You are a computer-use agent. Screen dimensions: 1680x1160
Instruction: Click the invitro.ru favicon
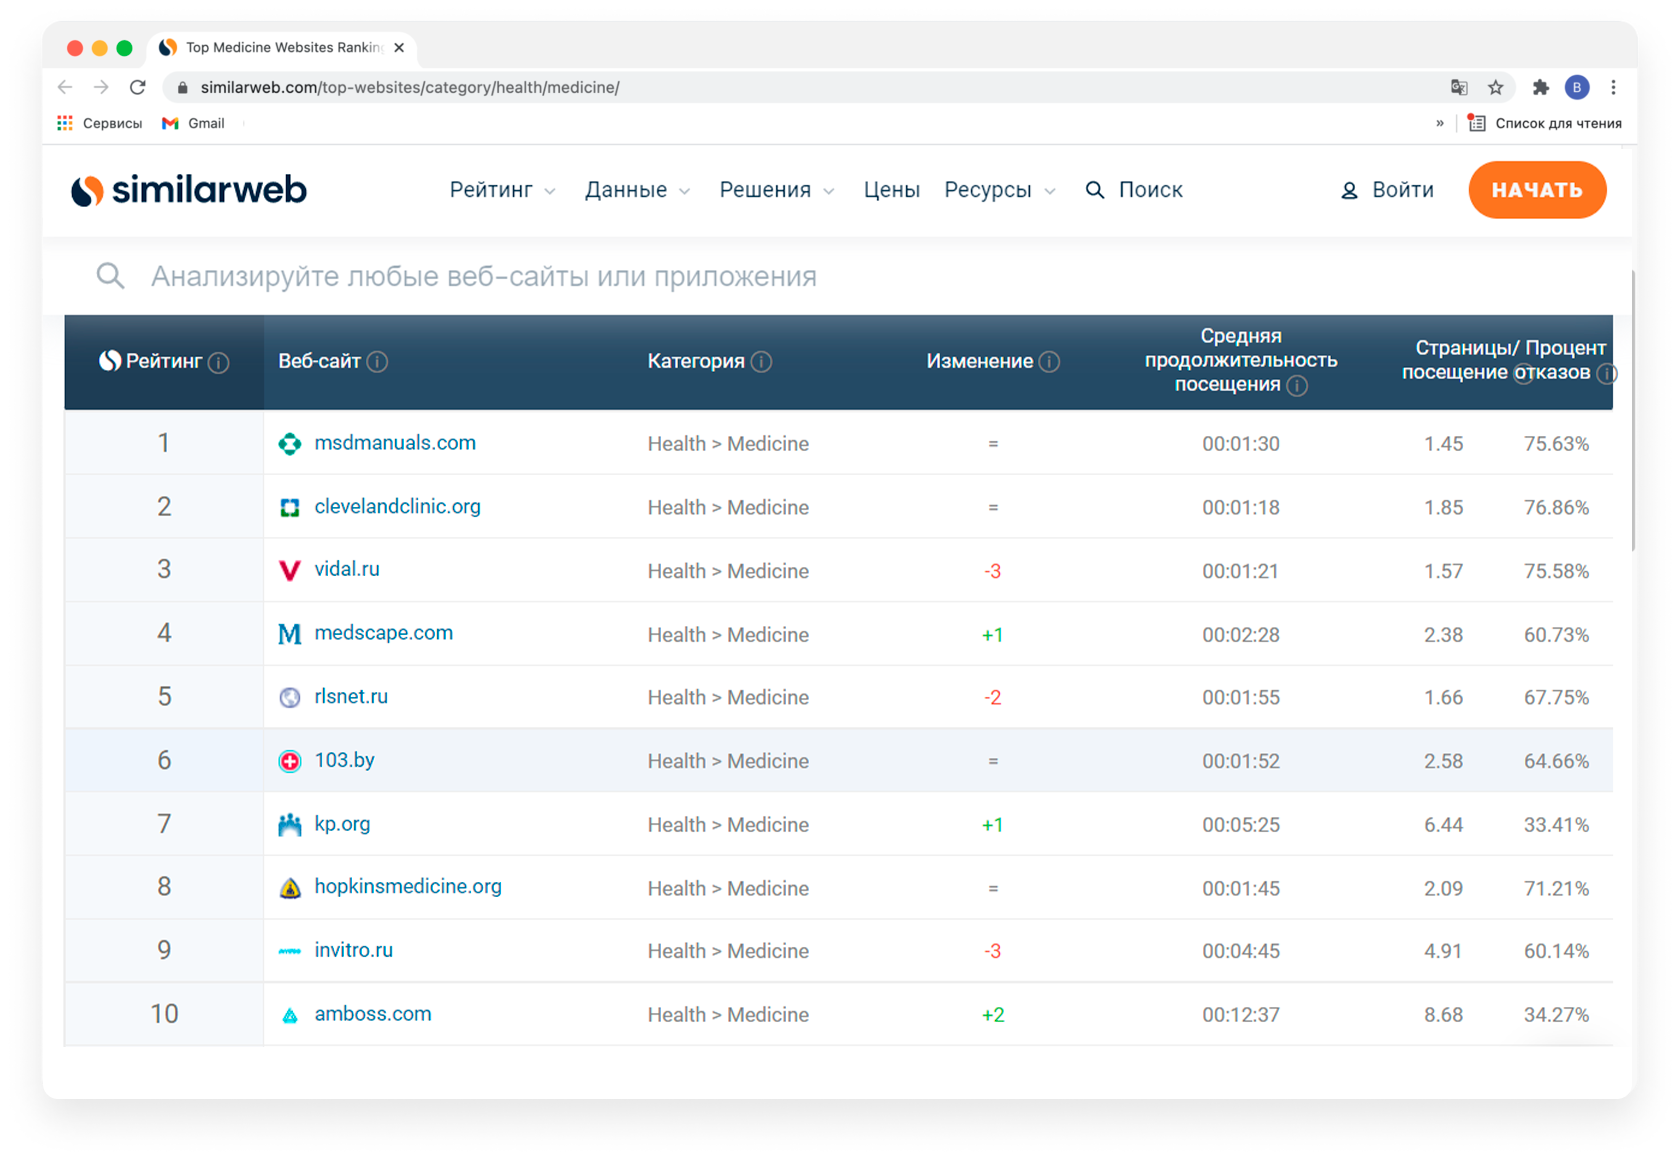pyautogui.click(x=290, y=952)
